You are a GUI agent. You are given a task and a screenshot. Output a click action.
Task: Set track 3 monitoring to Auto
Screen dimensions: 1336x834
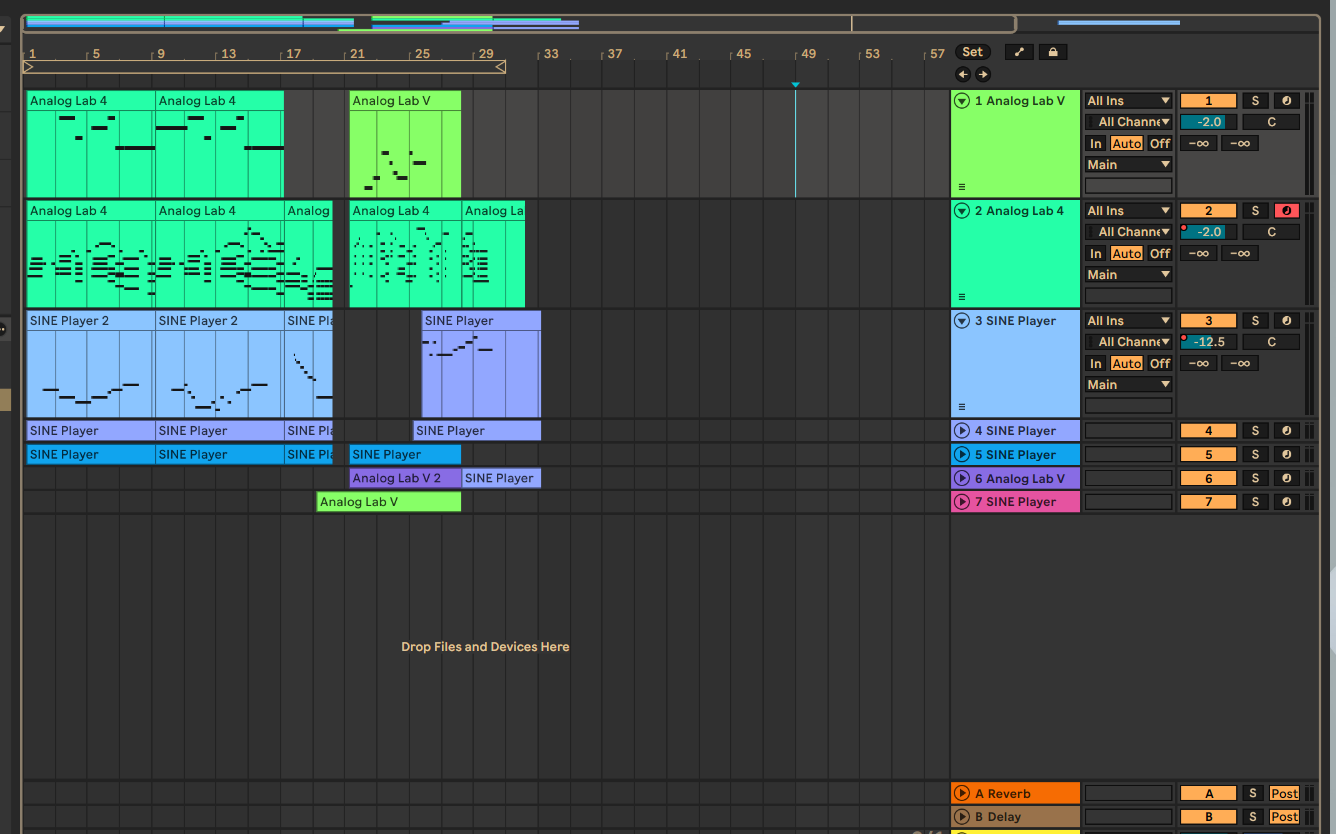click(x=1126, y=363)
